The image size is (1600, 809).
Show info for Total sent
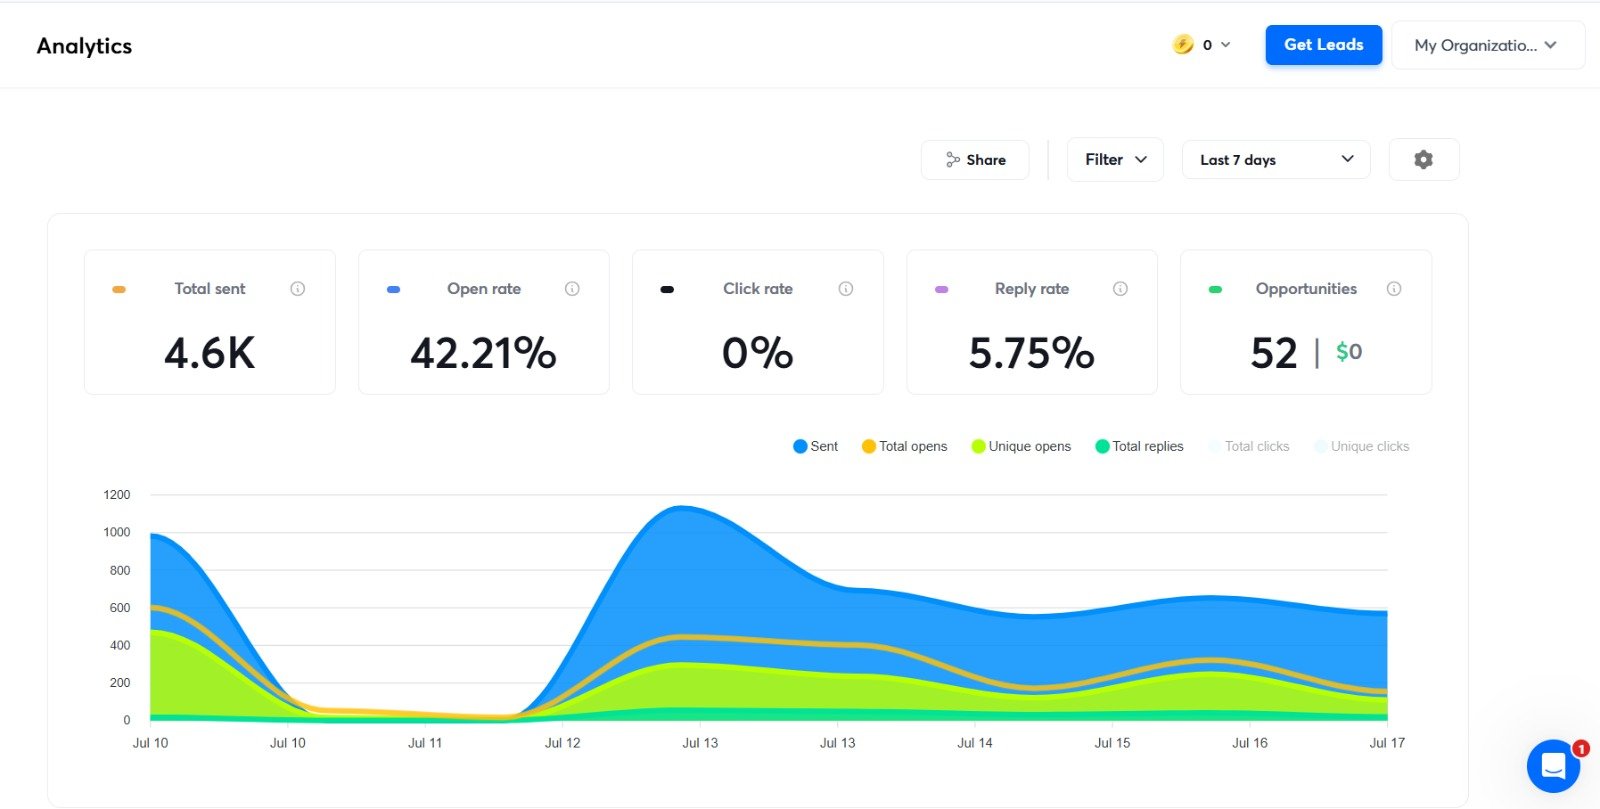pyautogui.click(x=298, y=289)
